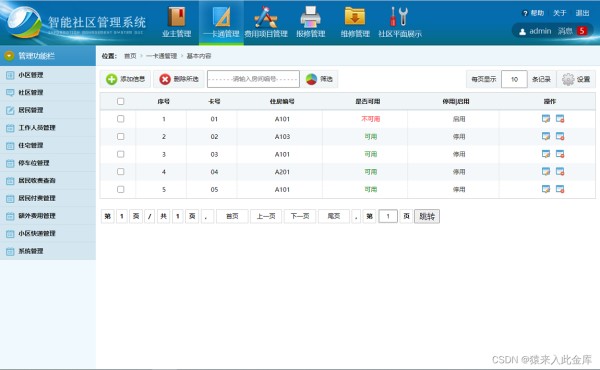Edit the A201 row with card 04

[546, 171]
